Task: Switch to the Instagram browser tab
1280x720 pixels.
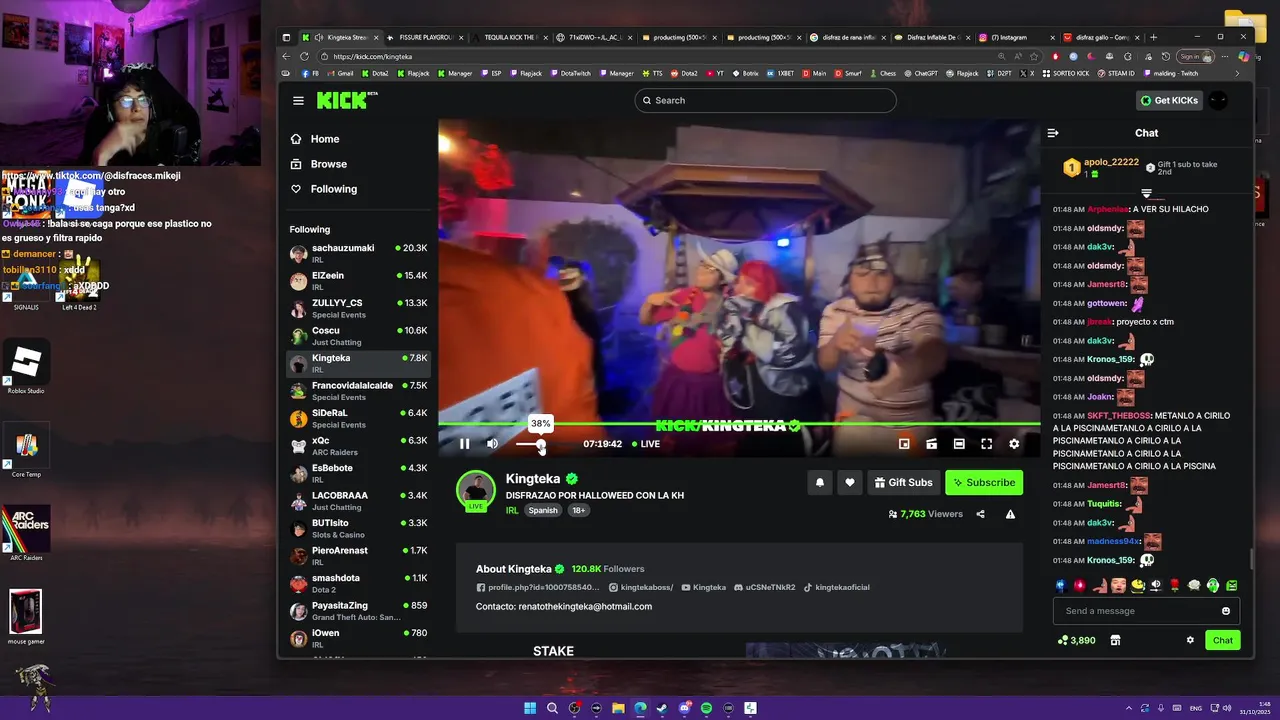Action: click(1015, 37)
